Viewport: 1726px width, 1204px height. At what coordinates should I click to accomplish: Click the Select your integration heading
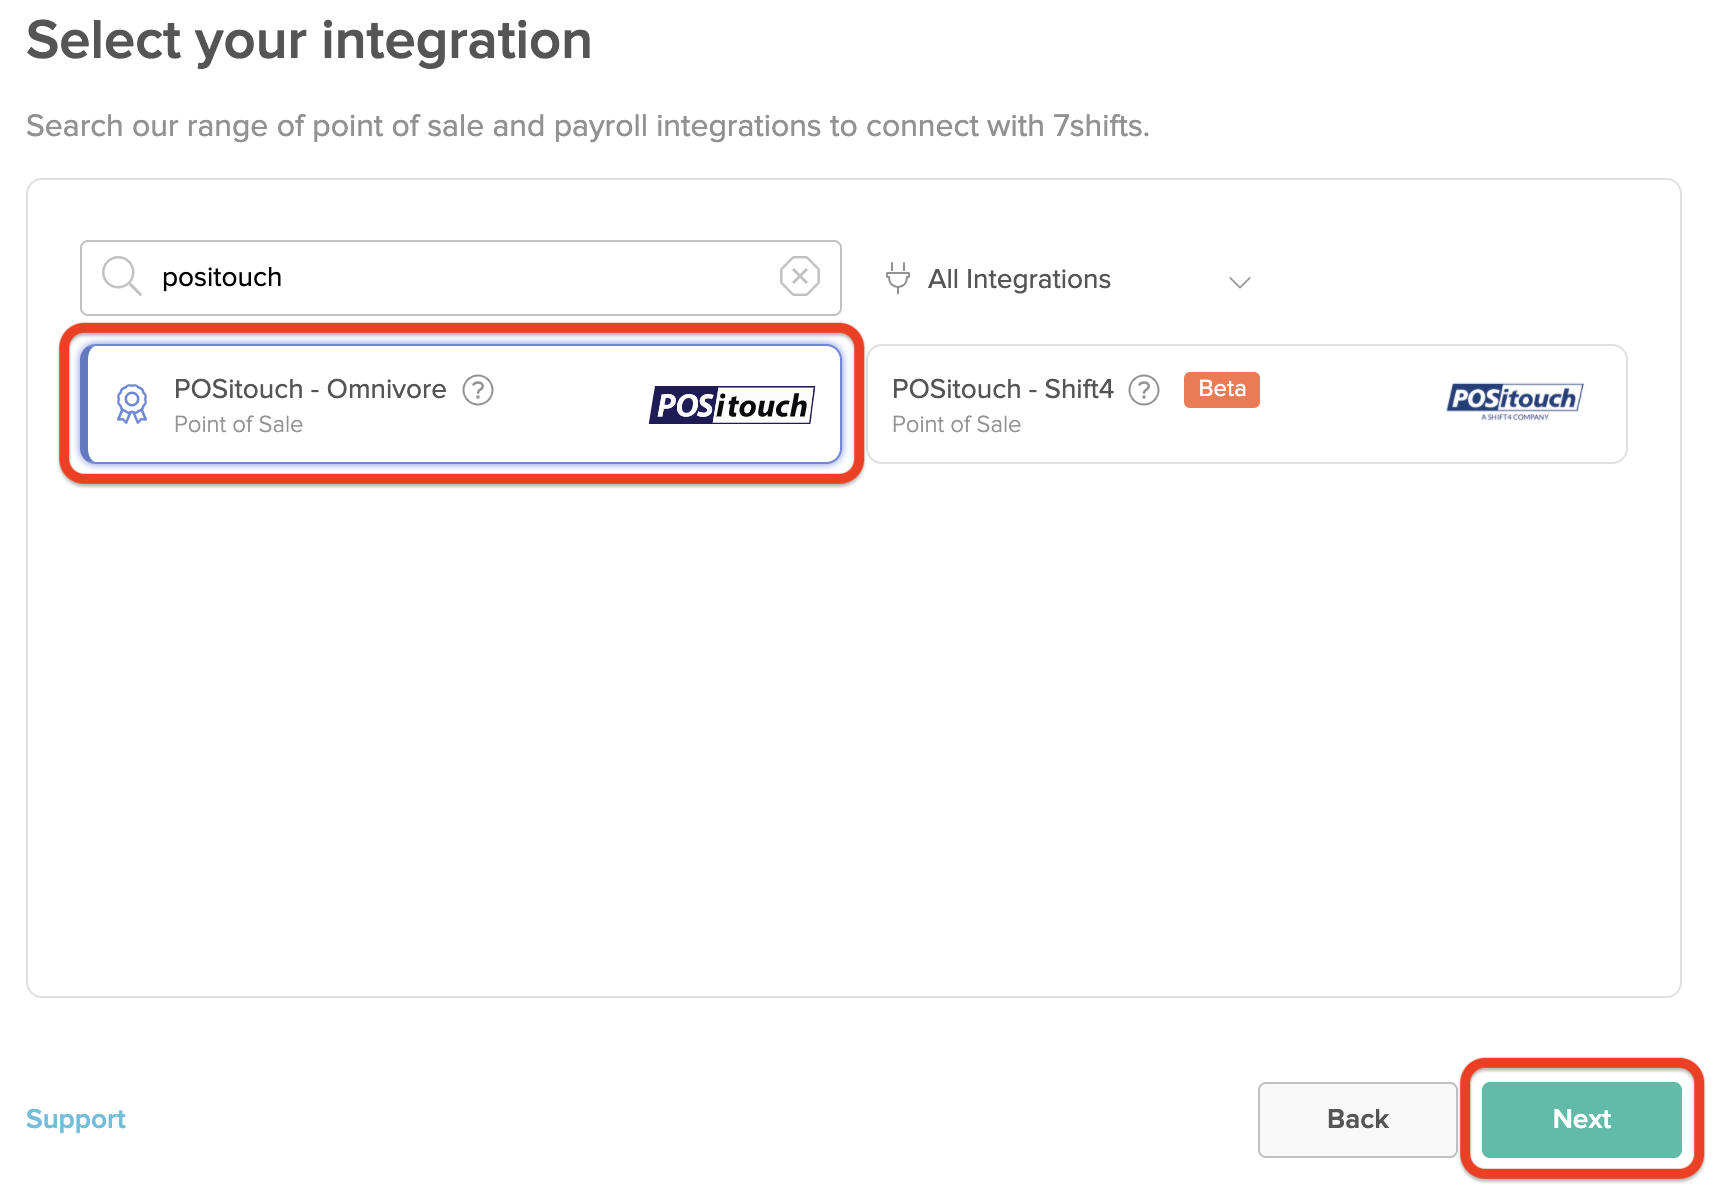click(x=309, y=41)
